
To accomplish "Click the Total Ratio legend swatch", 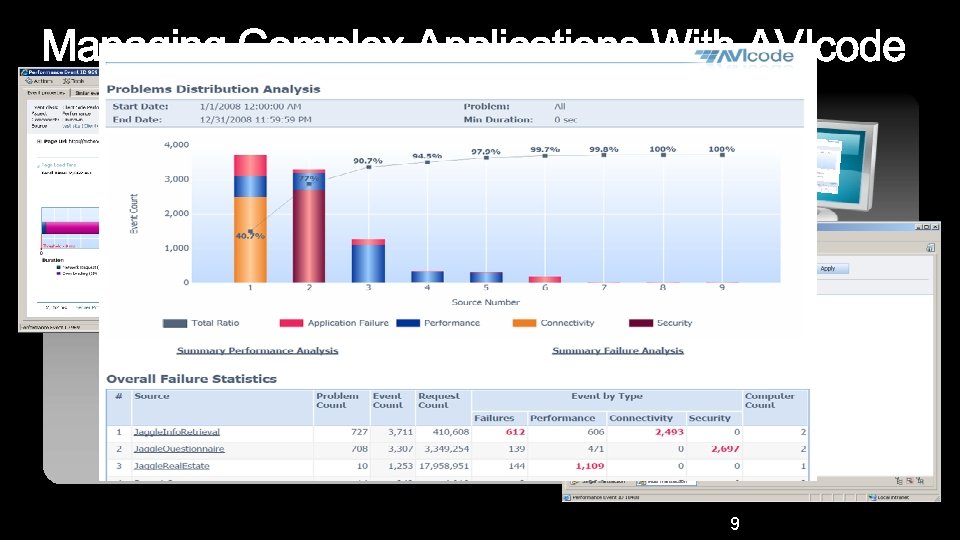I will (x=174, y=323).
